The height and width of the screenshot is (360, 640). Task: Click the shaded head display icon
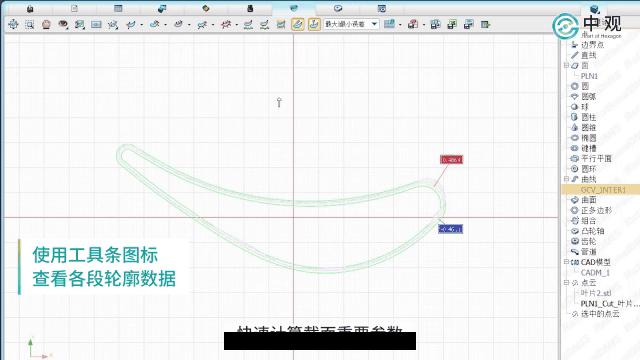46,24
